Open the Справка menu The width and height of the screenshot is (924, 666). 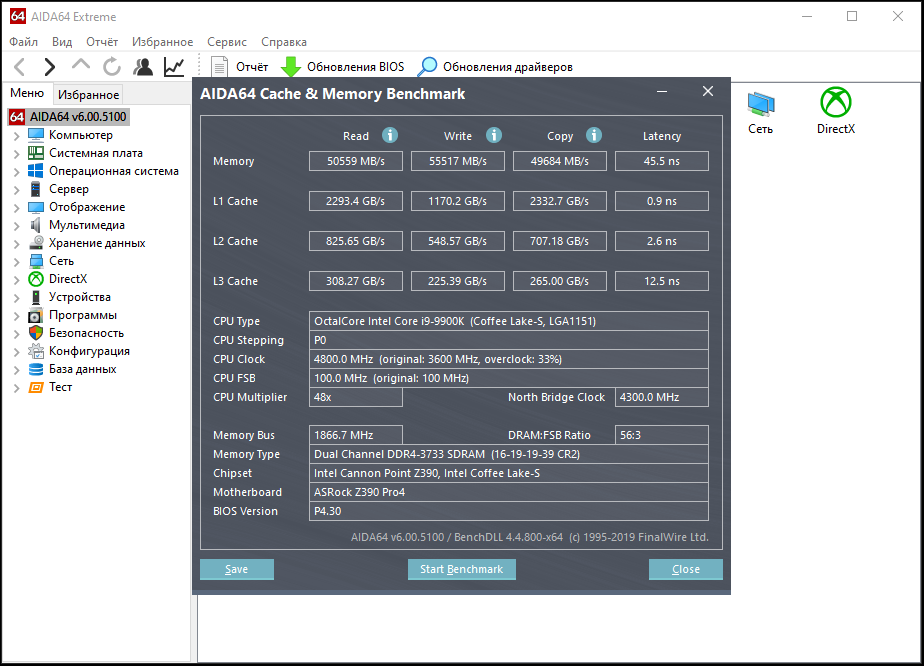click(284, 42)
